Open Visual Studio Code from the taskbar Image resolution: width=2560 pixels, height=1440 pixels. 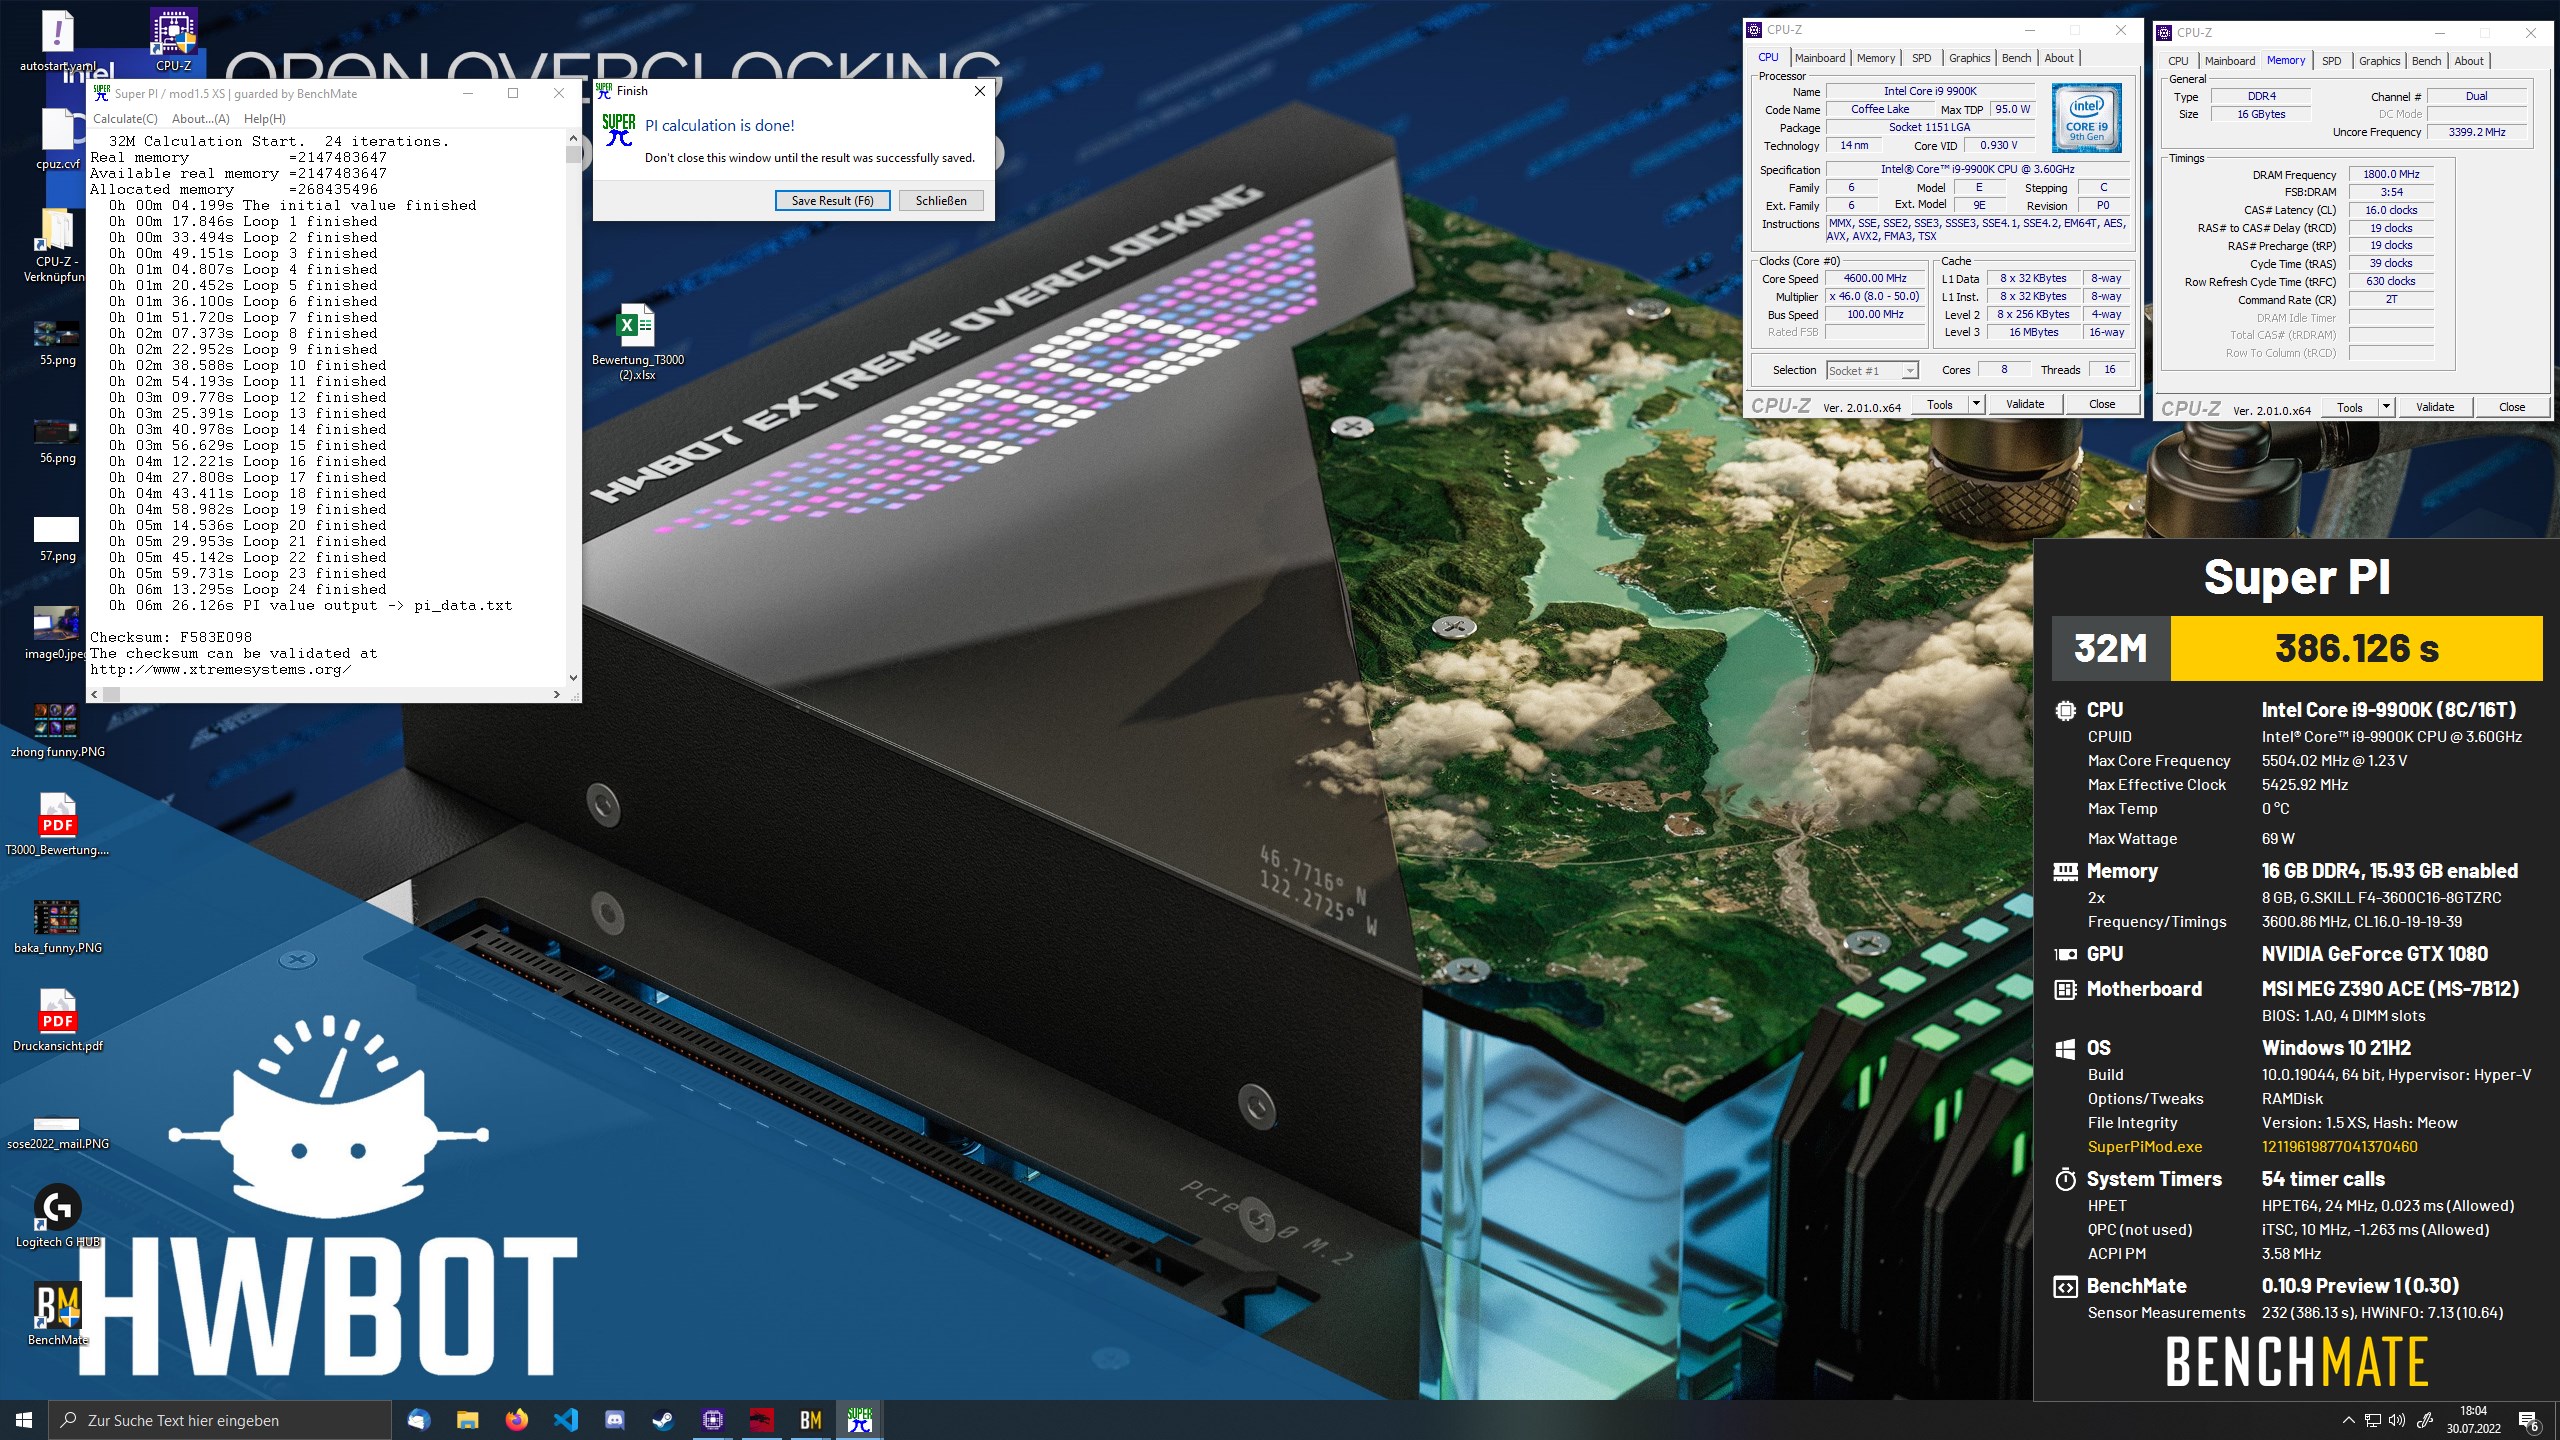(566, 1420)
